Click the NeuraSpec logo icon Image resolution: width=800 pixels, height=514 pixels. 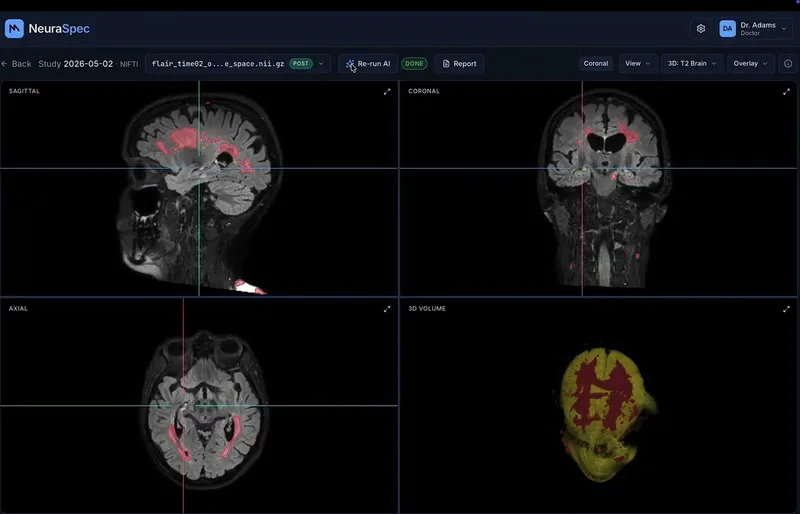point(14,29)
